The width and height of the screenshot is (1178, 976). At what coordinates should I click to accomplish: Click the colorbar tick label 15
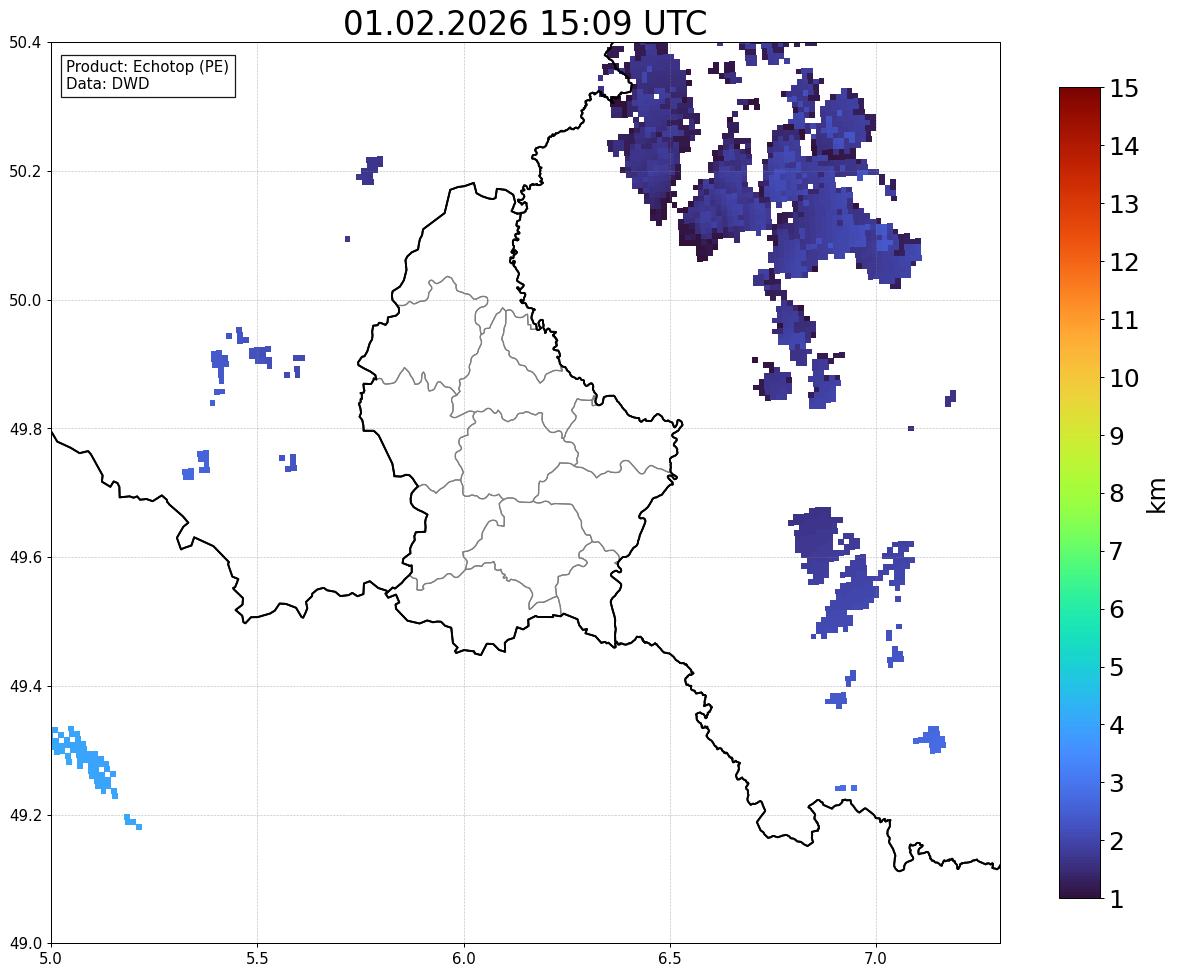(1124, 89)
